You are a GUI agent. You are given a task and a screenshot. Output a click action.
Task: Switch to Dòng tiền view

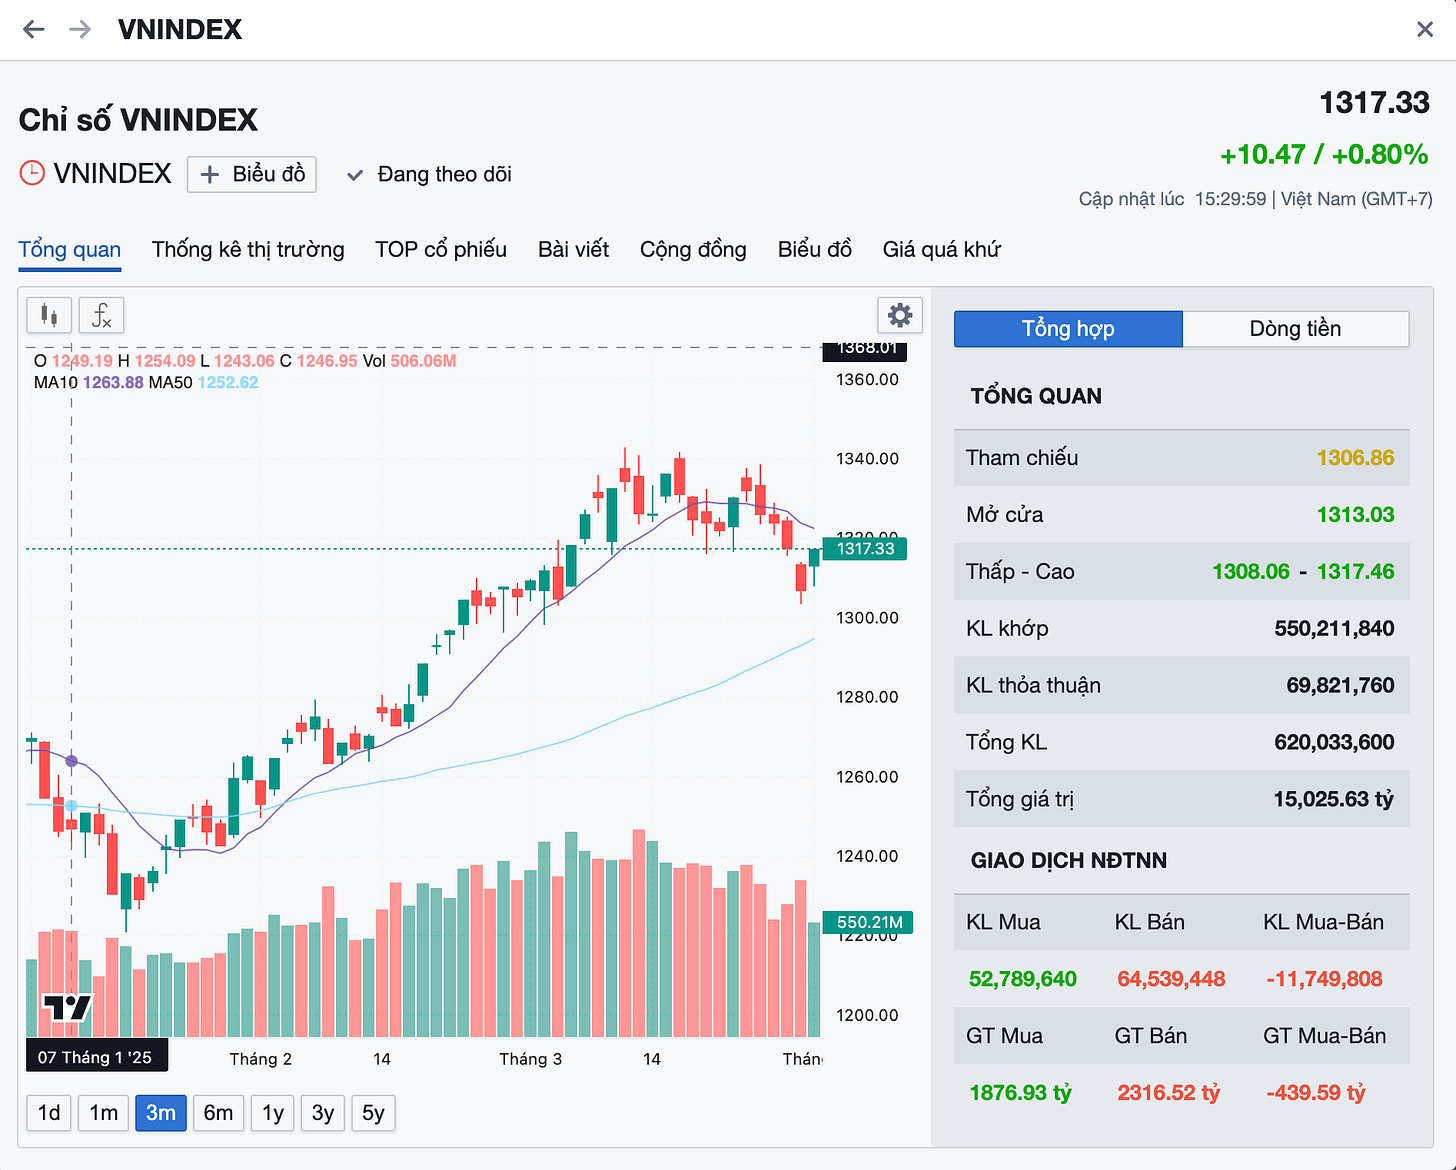(x=1296, y=329)
